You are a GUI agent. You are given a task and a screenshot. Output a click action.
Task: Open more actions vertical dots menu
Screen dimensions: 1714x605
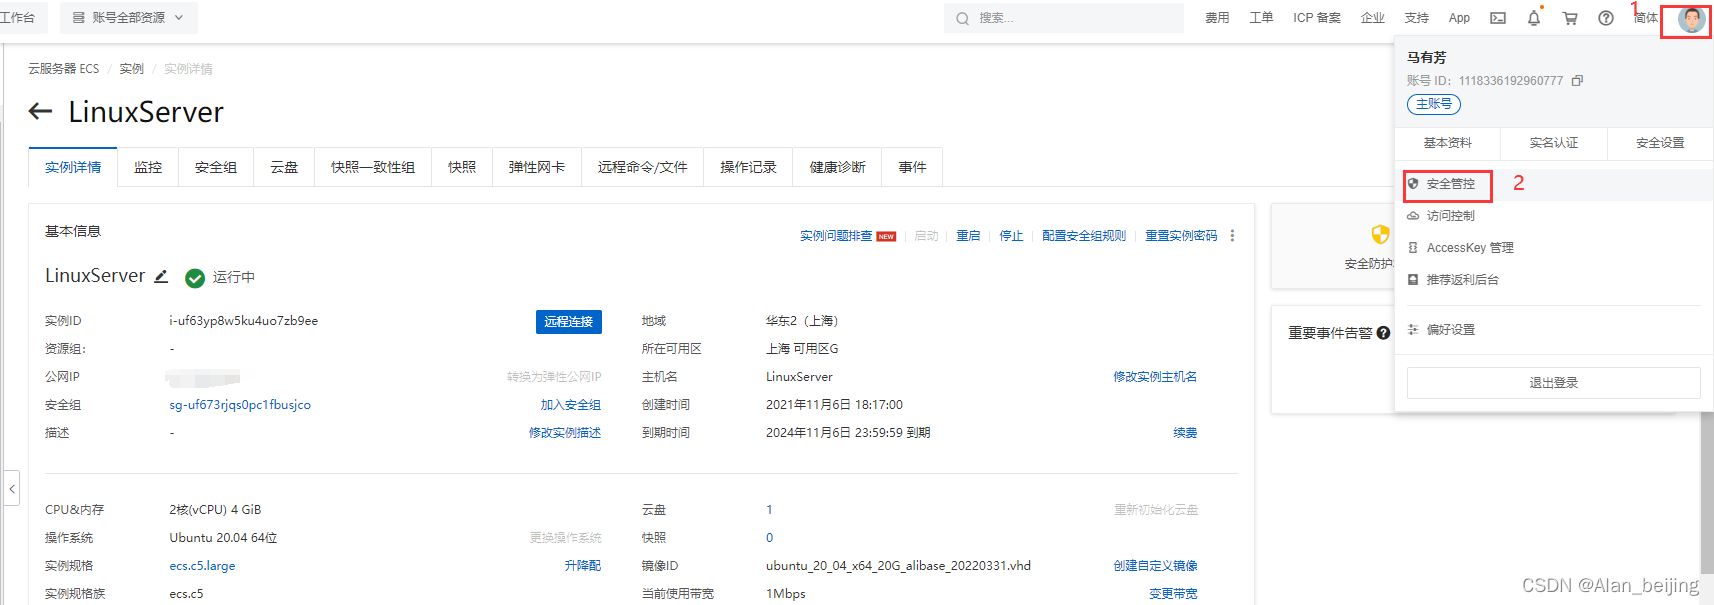(x=1232, y=236)
